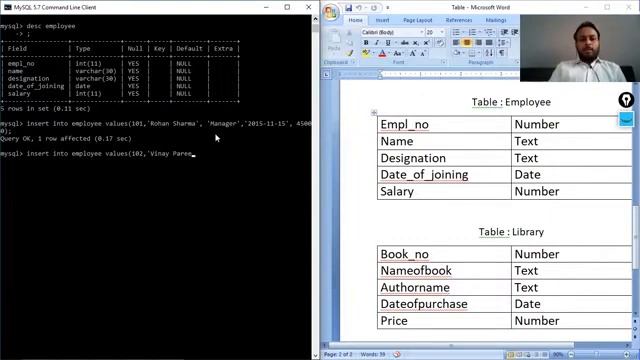Image resolution: width=640 pixels, height=360 pixels.
Task: Switch to Print Layout view in status bar
Action: pos(510,355)
